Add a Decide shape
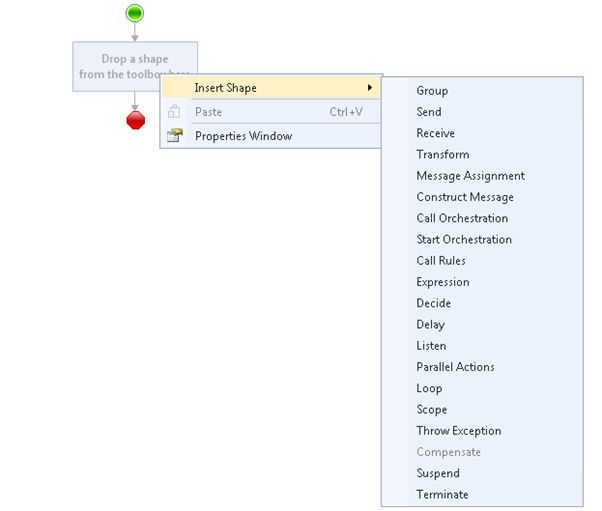 433,303
